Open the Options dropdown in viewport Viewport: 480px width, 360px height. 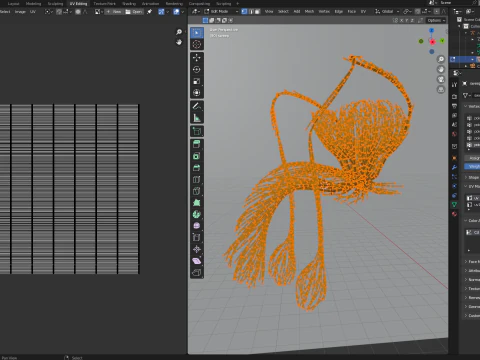click(x=436, y=21)
